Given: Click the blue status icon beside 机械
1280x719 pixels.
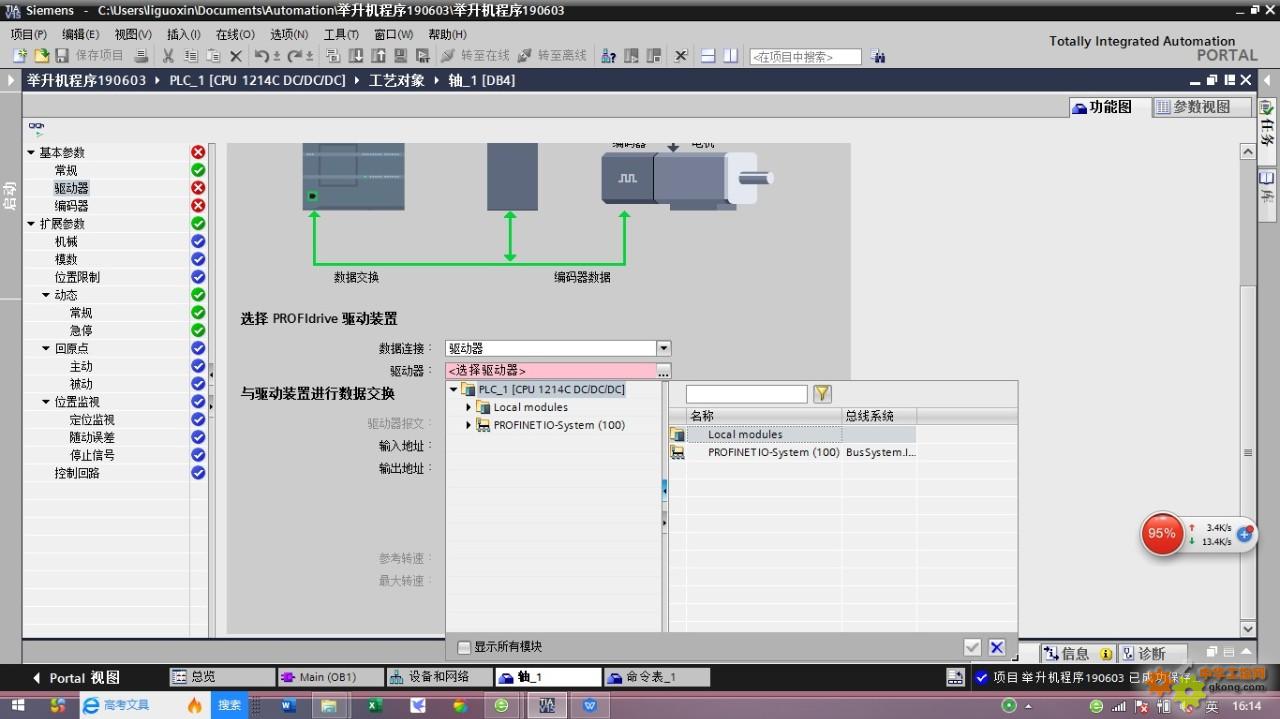Looking at the screenshot, I should (x=198, y=241).
